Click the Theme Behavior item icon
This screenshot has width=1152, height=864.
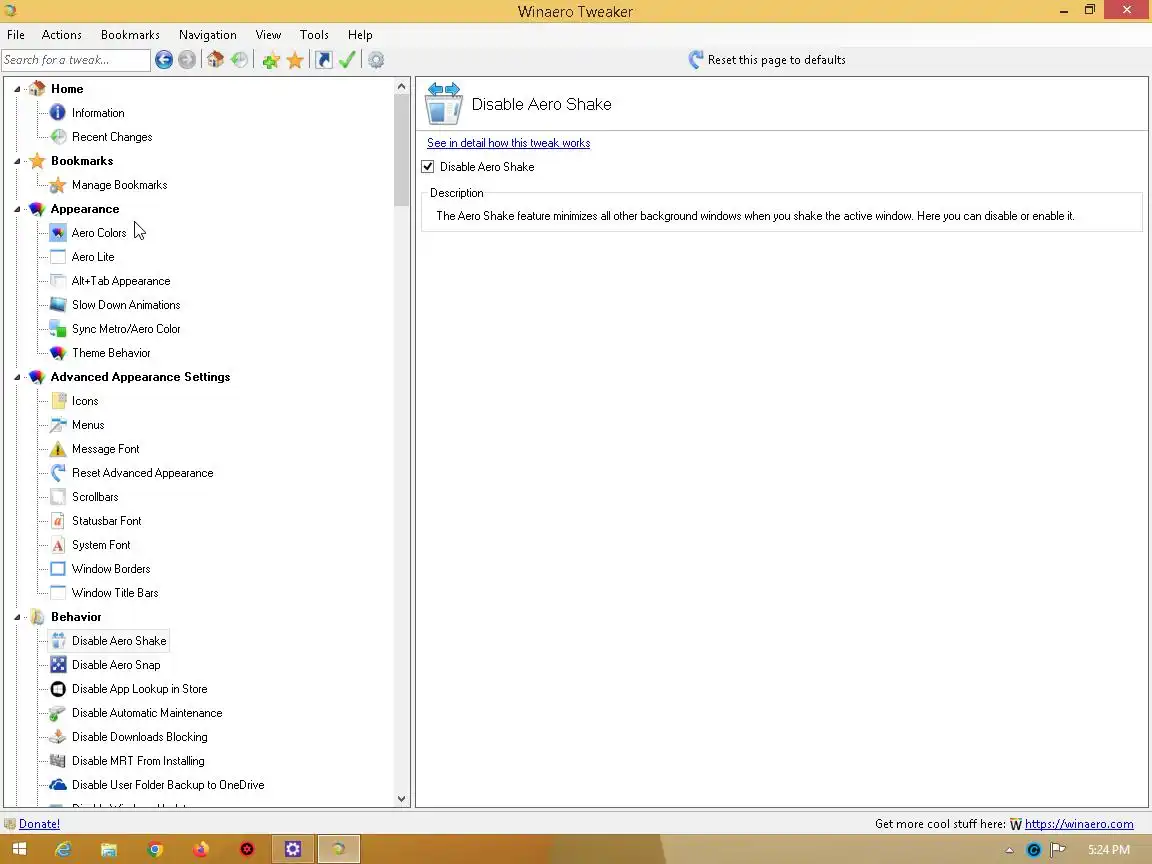tap(57, 353)
